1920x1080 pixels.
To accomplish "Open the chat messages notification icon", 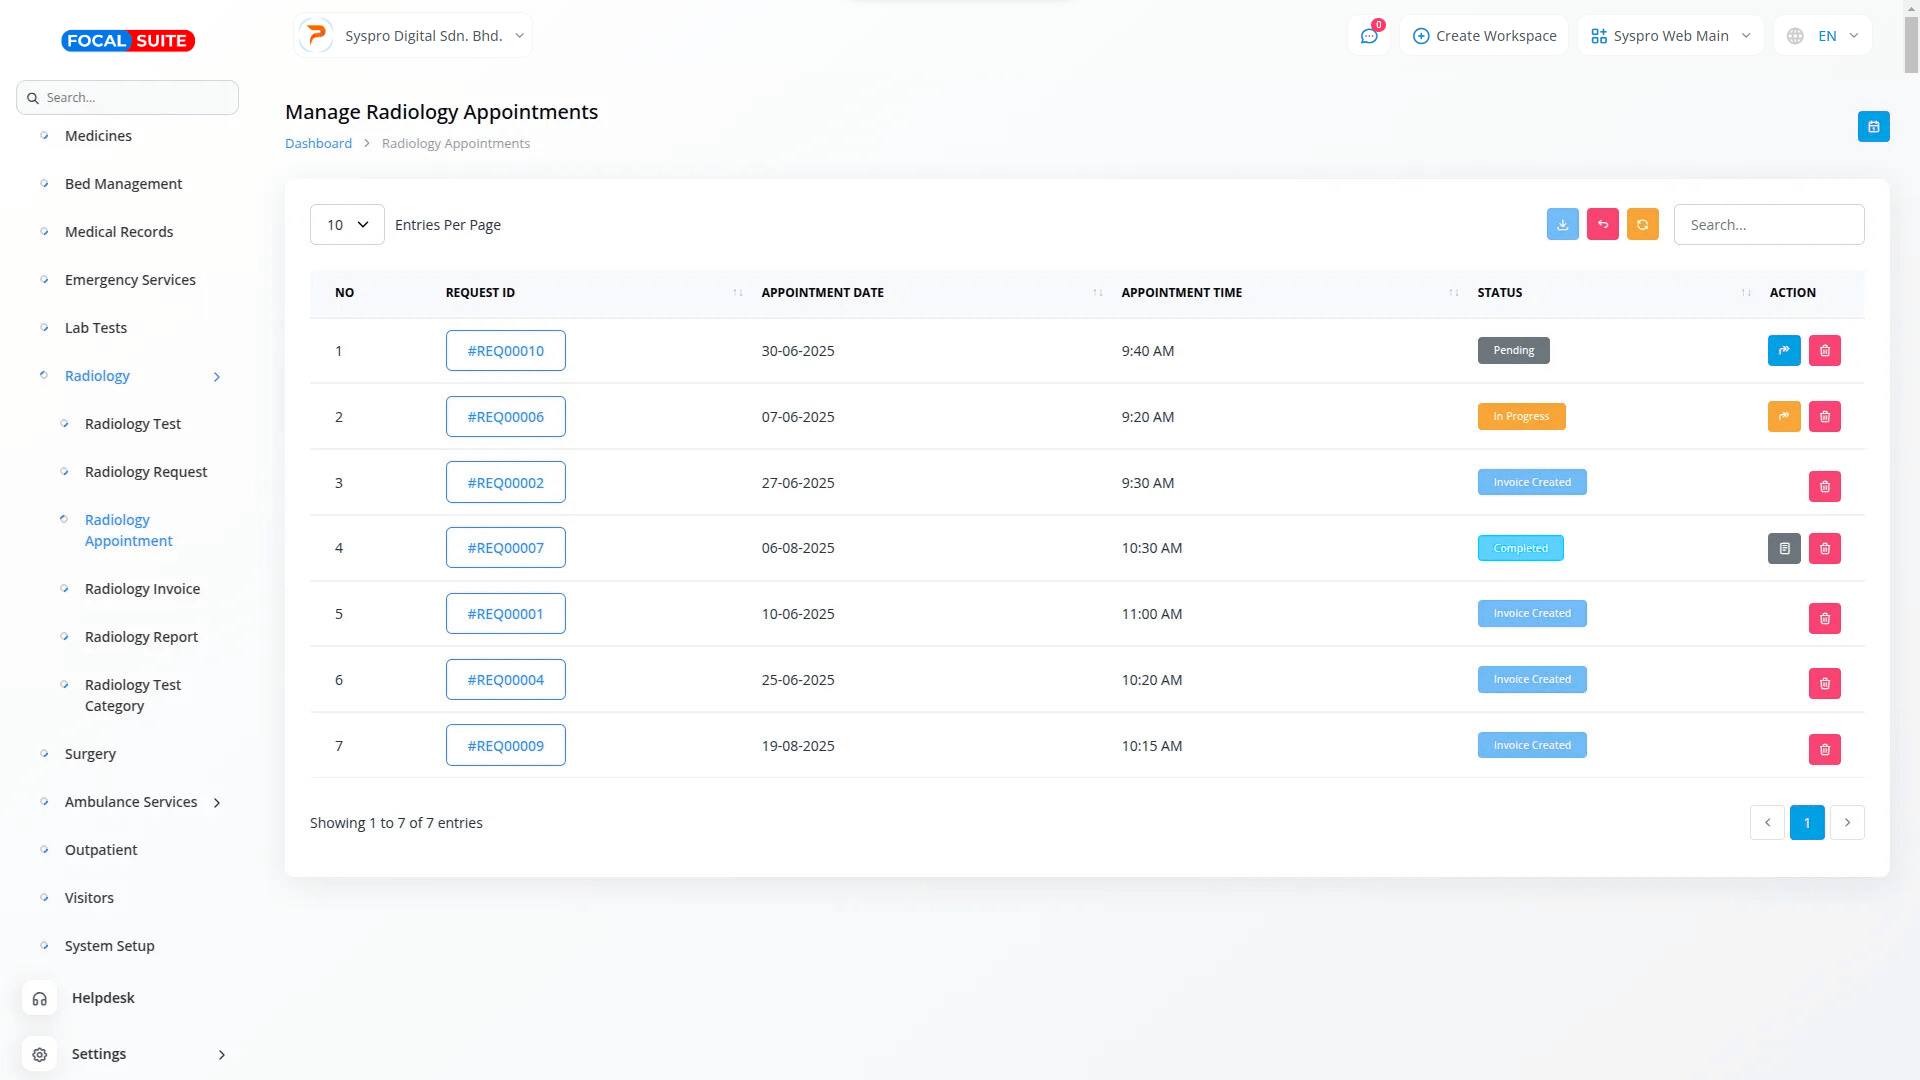I will (1369, 36).
